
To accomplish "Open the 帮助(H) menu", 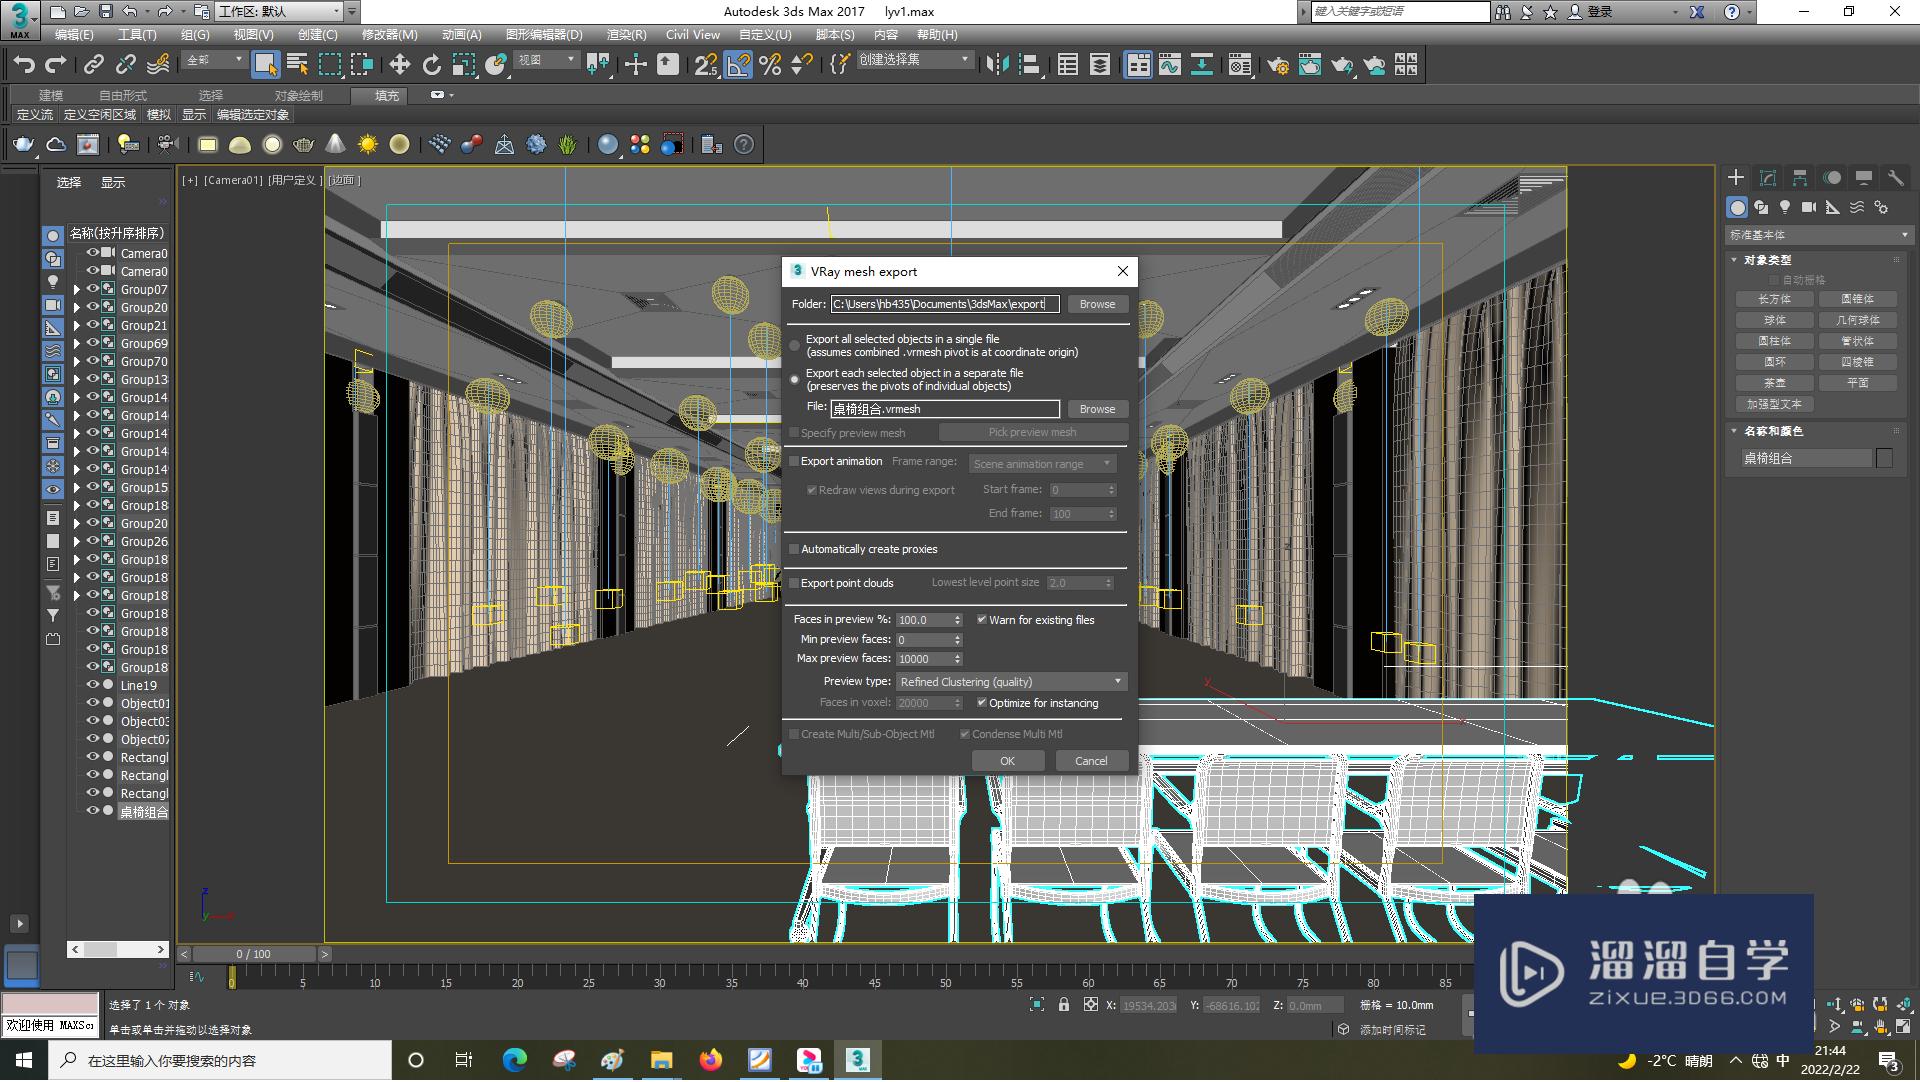I will pos(937,34).
